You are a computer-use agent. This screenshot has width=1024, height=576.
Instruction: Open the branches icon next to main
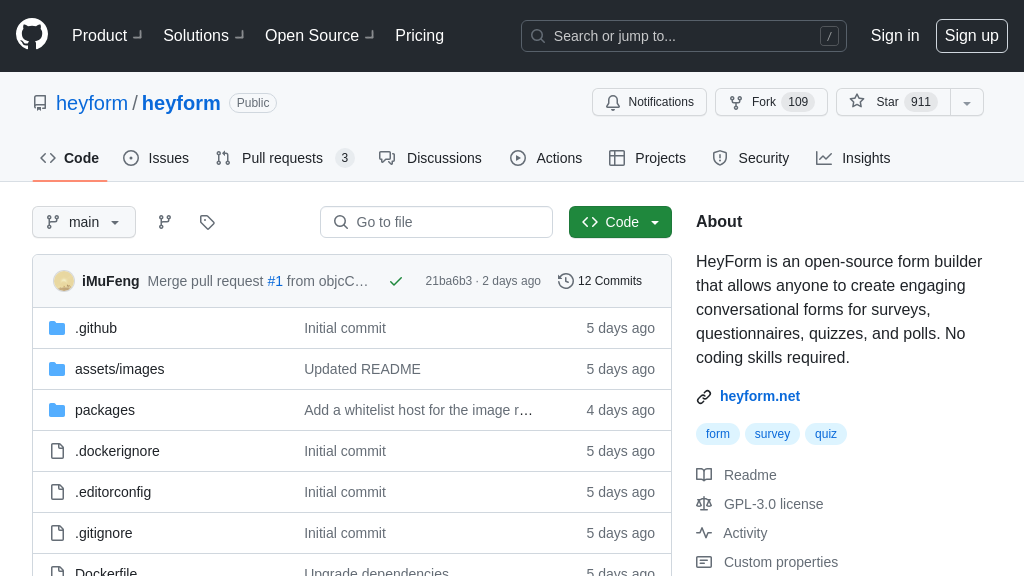(165, 222)
